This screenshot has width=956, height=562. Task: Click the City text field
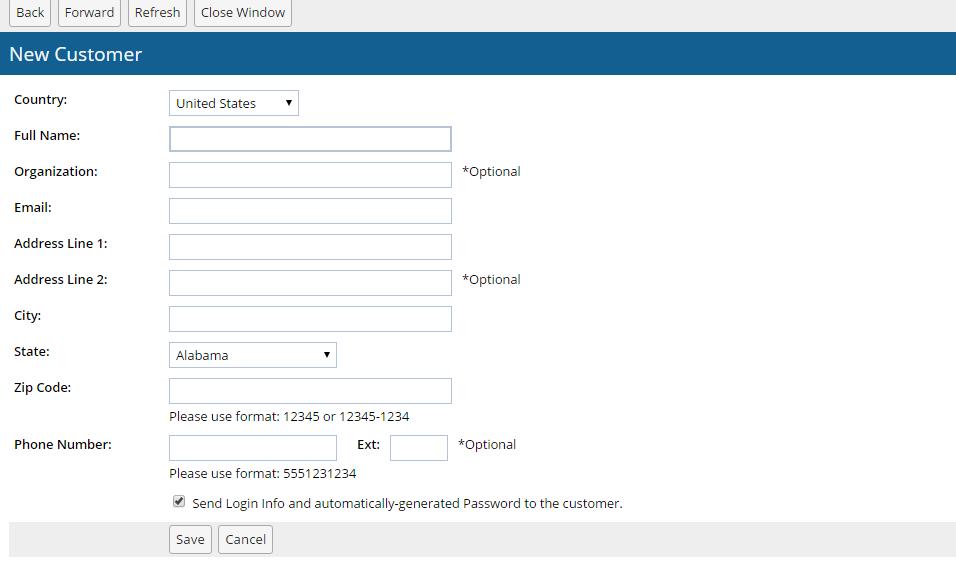[x=310, y=319]
